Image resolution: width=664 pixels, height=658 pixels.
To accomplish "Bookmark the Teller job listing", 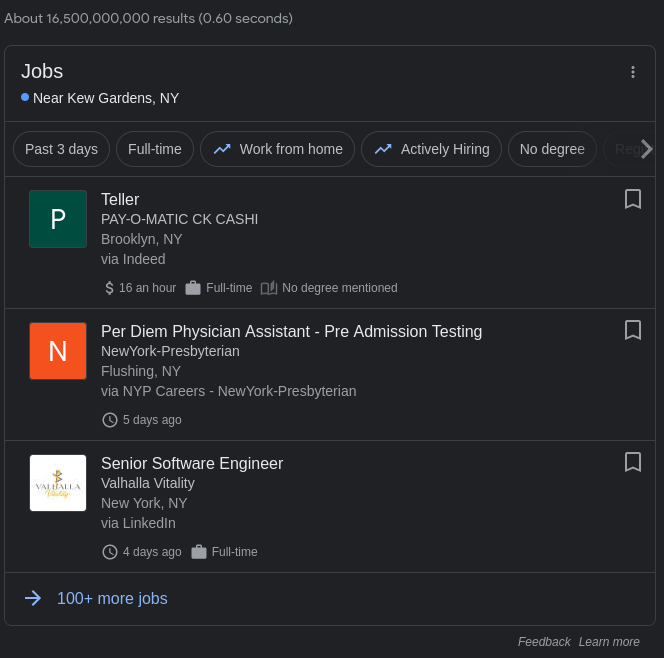I will pyautogui.click(x=632, y=199).
